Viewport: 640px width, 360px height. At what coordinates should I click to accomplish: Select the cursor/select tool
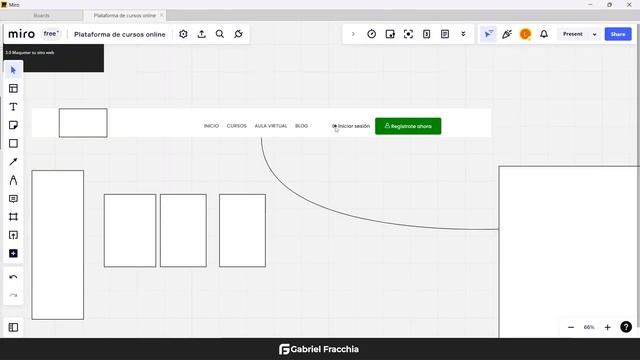(13, 70)
